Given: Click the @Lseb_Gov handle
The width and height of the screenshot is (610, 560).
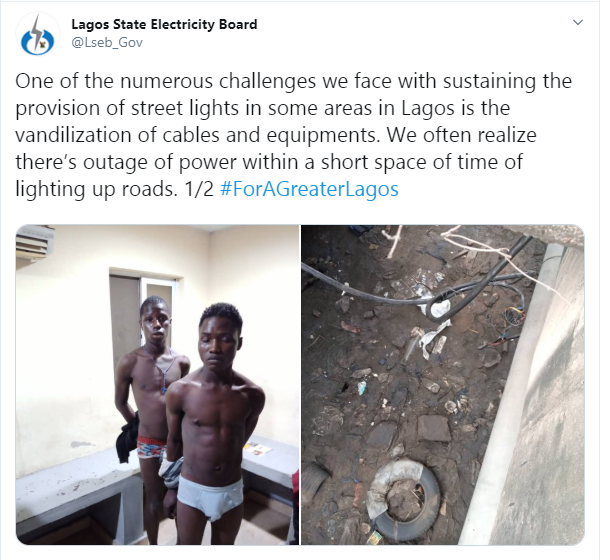Looking at the screenshot, I should click(x=103, y=44).
